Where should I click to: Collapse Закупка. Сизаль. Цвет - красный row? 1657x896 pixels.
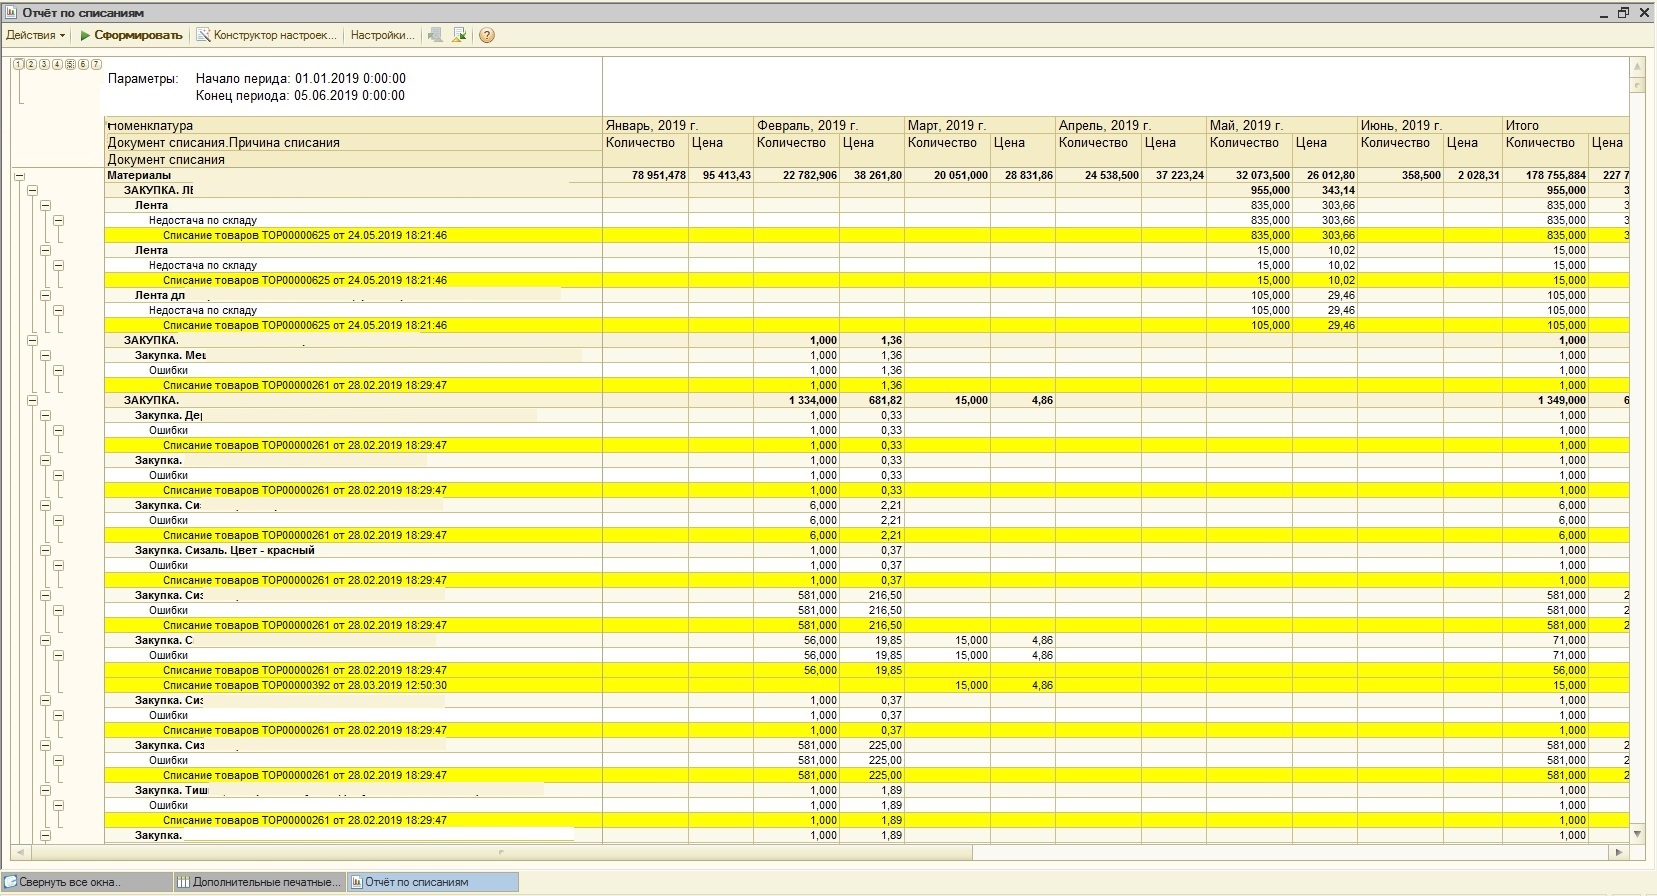45,550
